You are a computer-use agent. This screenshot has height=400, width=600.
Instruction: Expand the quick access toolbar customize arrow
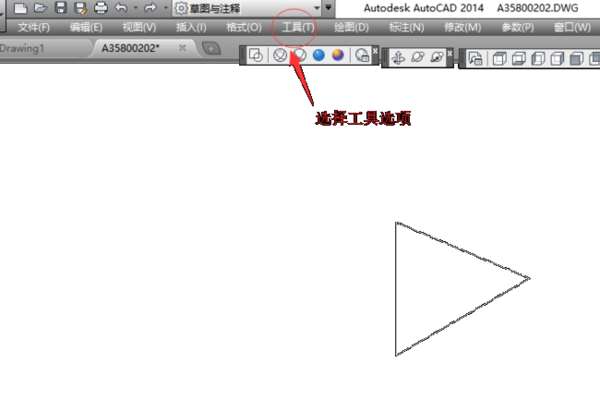pyautogui.click(x=328, y=8)
